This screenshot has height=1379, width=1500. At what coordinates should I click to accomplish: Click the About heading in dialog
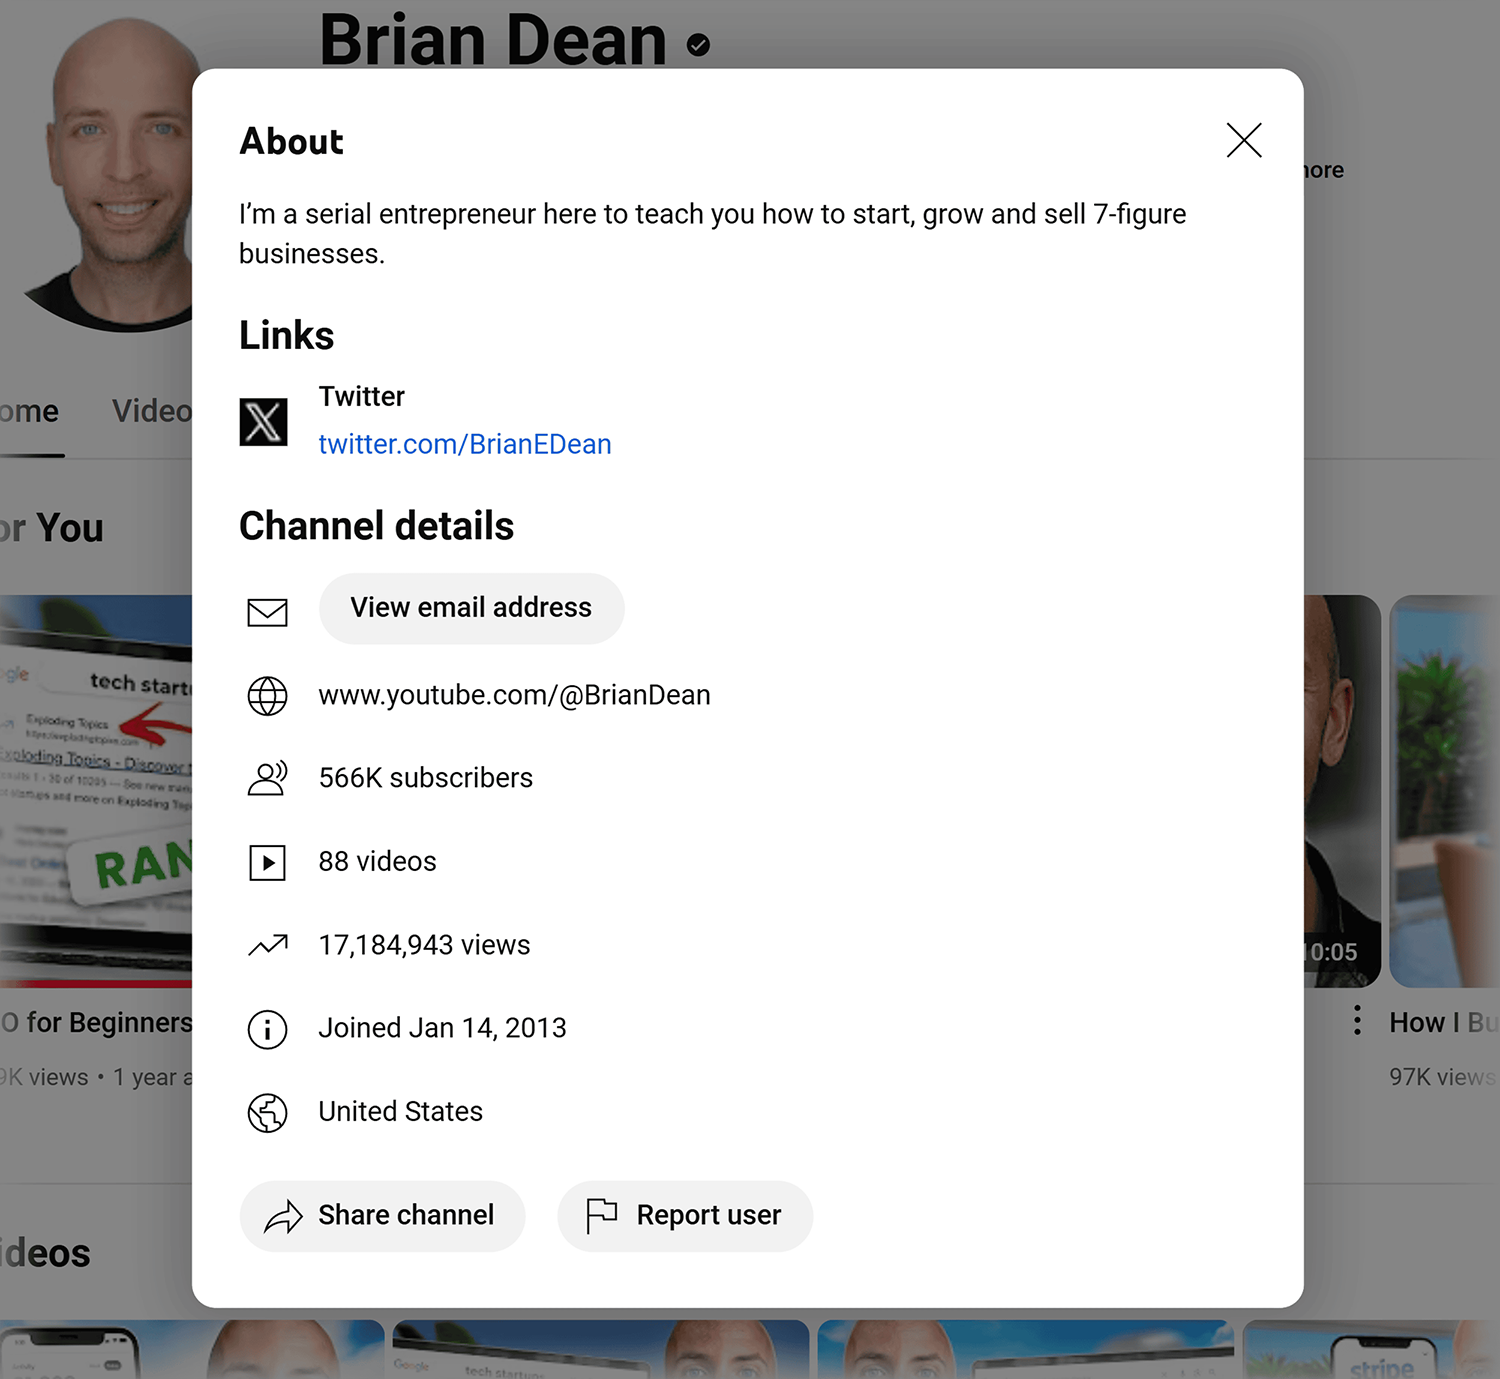tap(291, 141)
